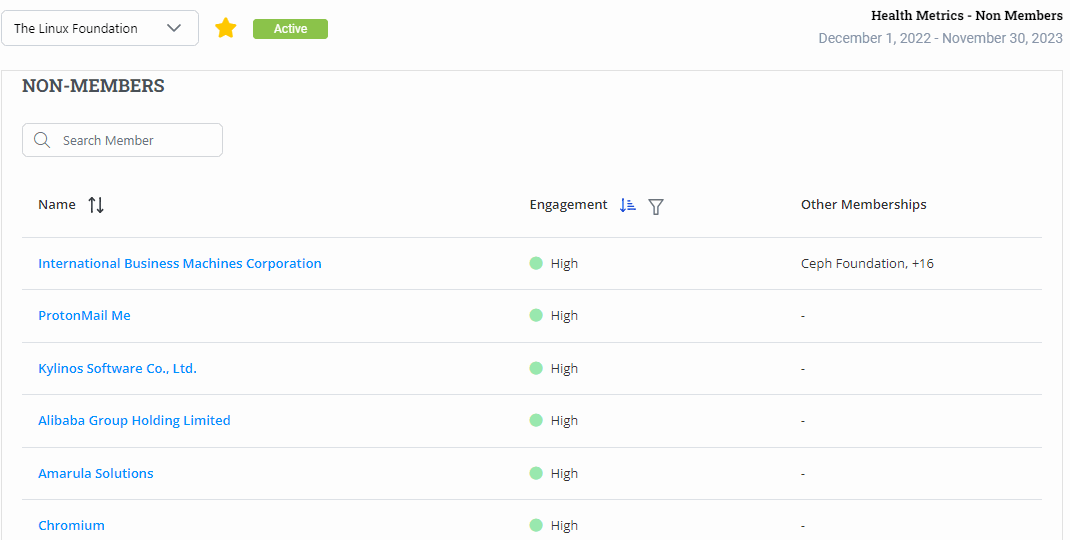Click the magnifier icon in search box
Screen dimensions: 1070x540
click(42, 140)
